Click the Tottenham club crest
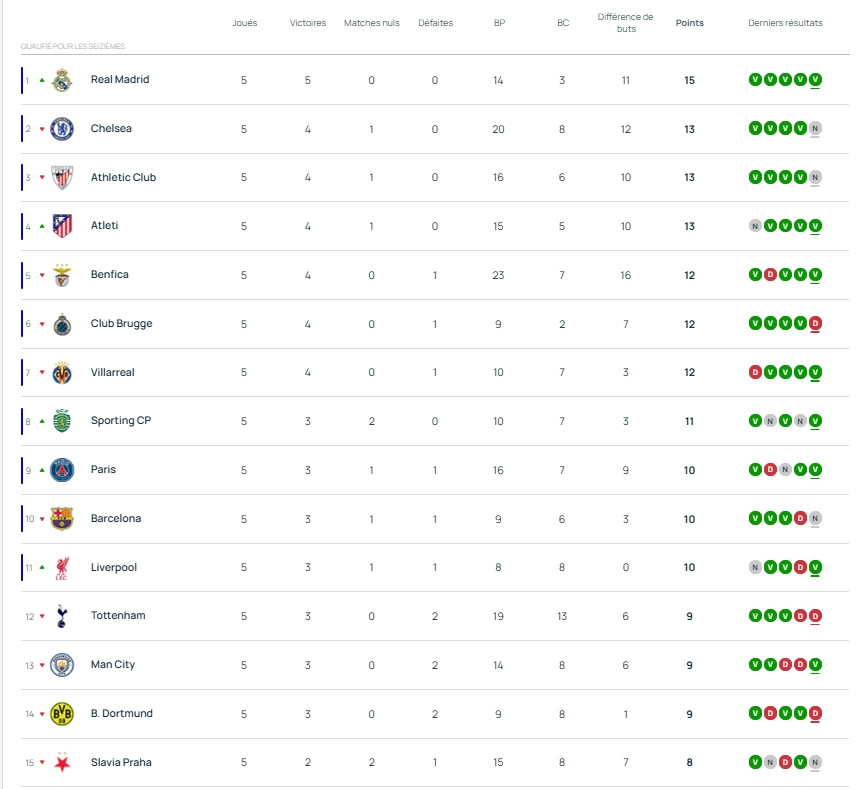This screenshot has width=865, height=789. (62, 616)
